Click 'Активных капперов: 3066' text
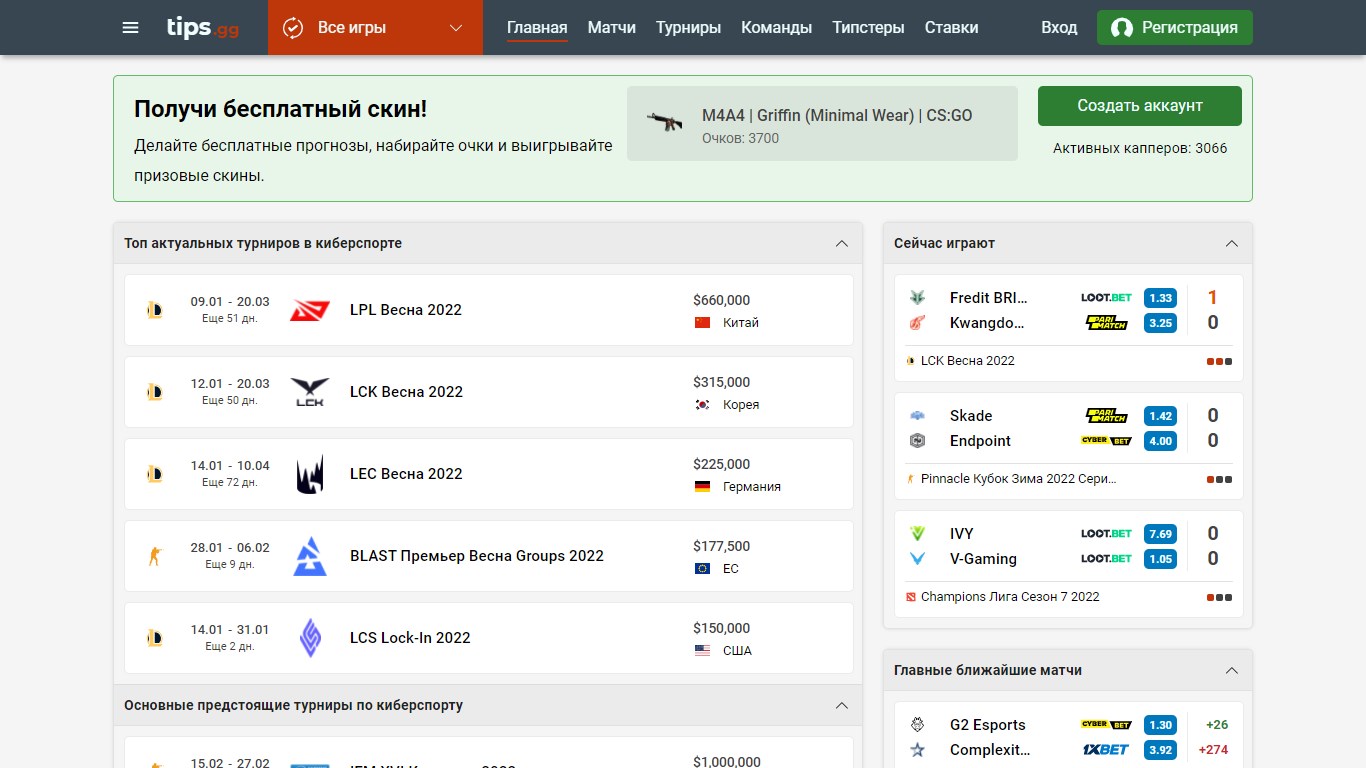Viewport: 1366px width, 768px height. tap(1140, 149)
